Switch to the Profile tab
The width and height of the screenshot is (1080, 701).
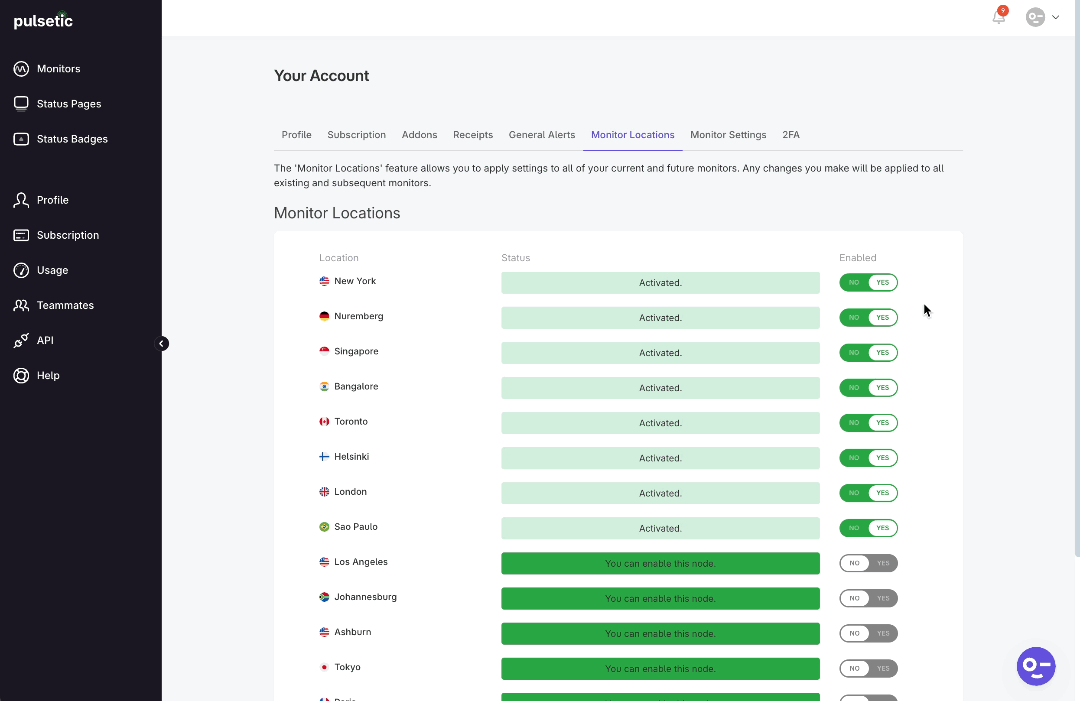click(296, 135)
